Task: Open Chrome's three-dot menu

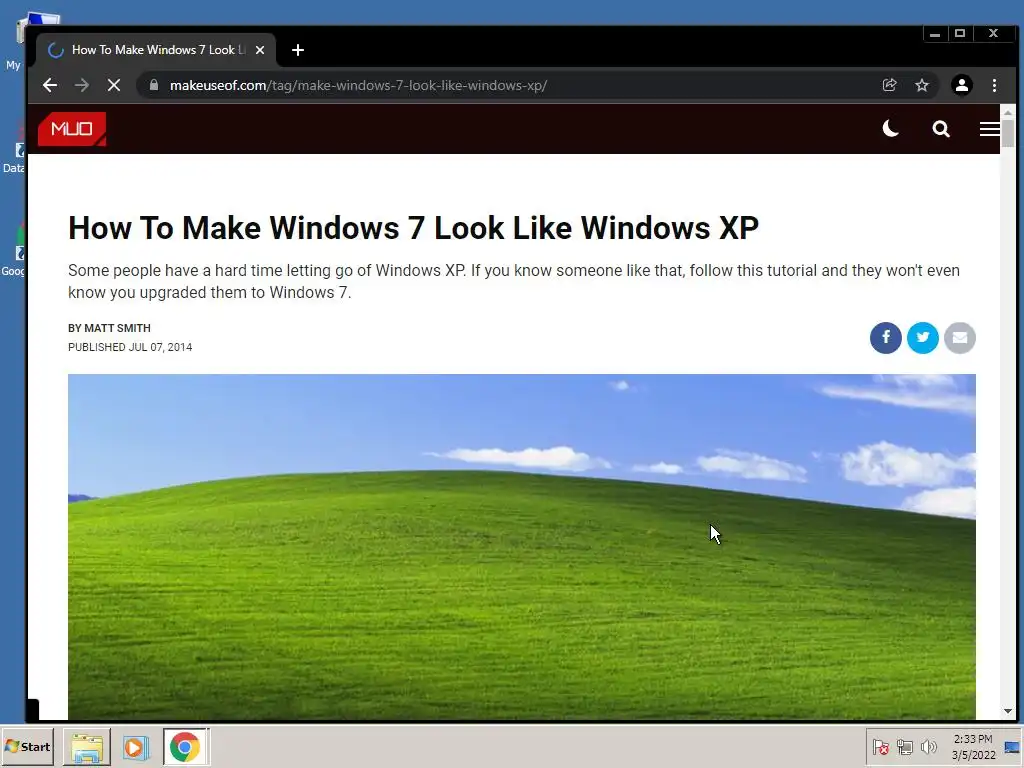Action: tap(994, 85)
